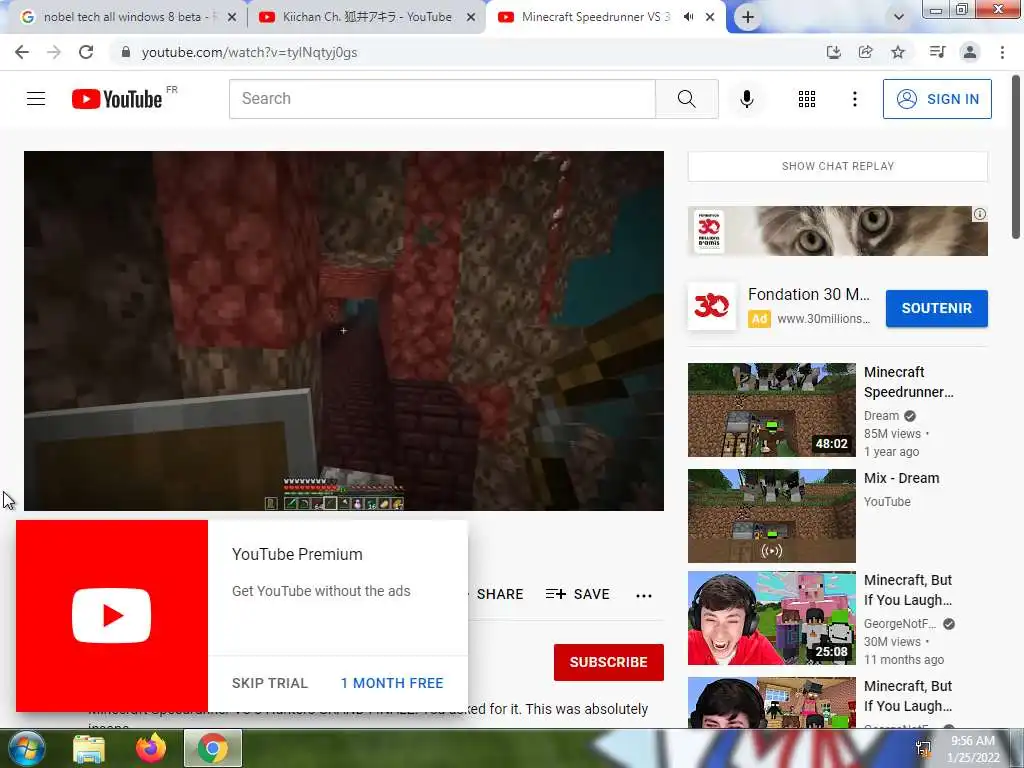Viewport: 1024px width, 768px height.
Task: Open the taskbar clock showing 9:56 AM
Action: [973, 749]
